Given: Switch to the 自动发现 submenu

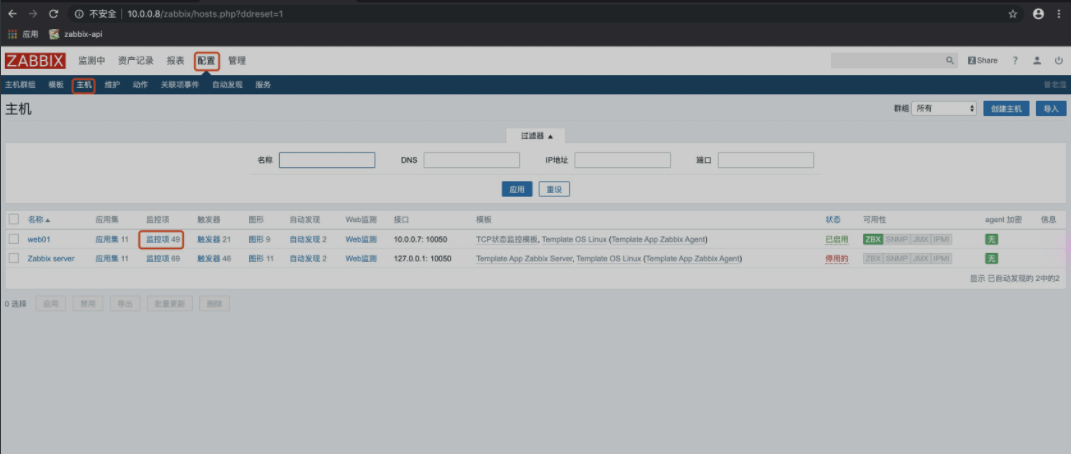Looking at the screenshot, I should point(227,85).
